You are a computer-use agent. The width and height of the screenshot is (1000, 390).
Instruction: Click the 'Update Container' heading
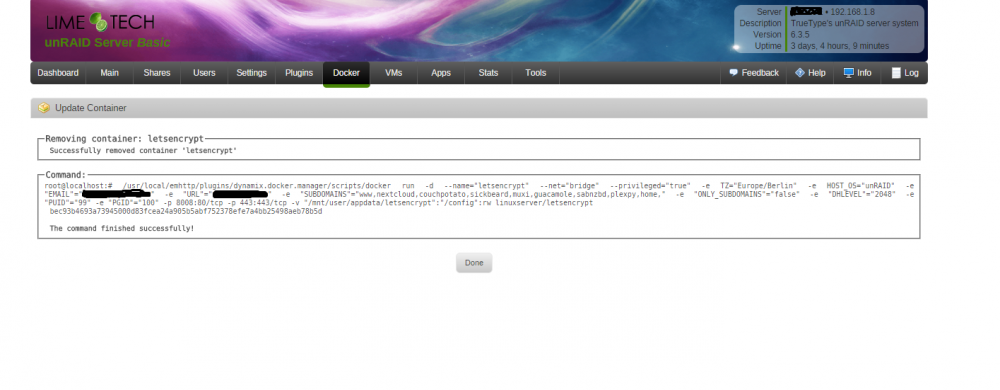[91, 108]
